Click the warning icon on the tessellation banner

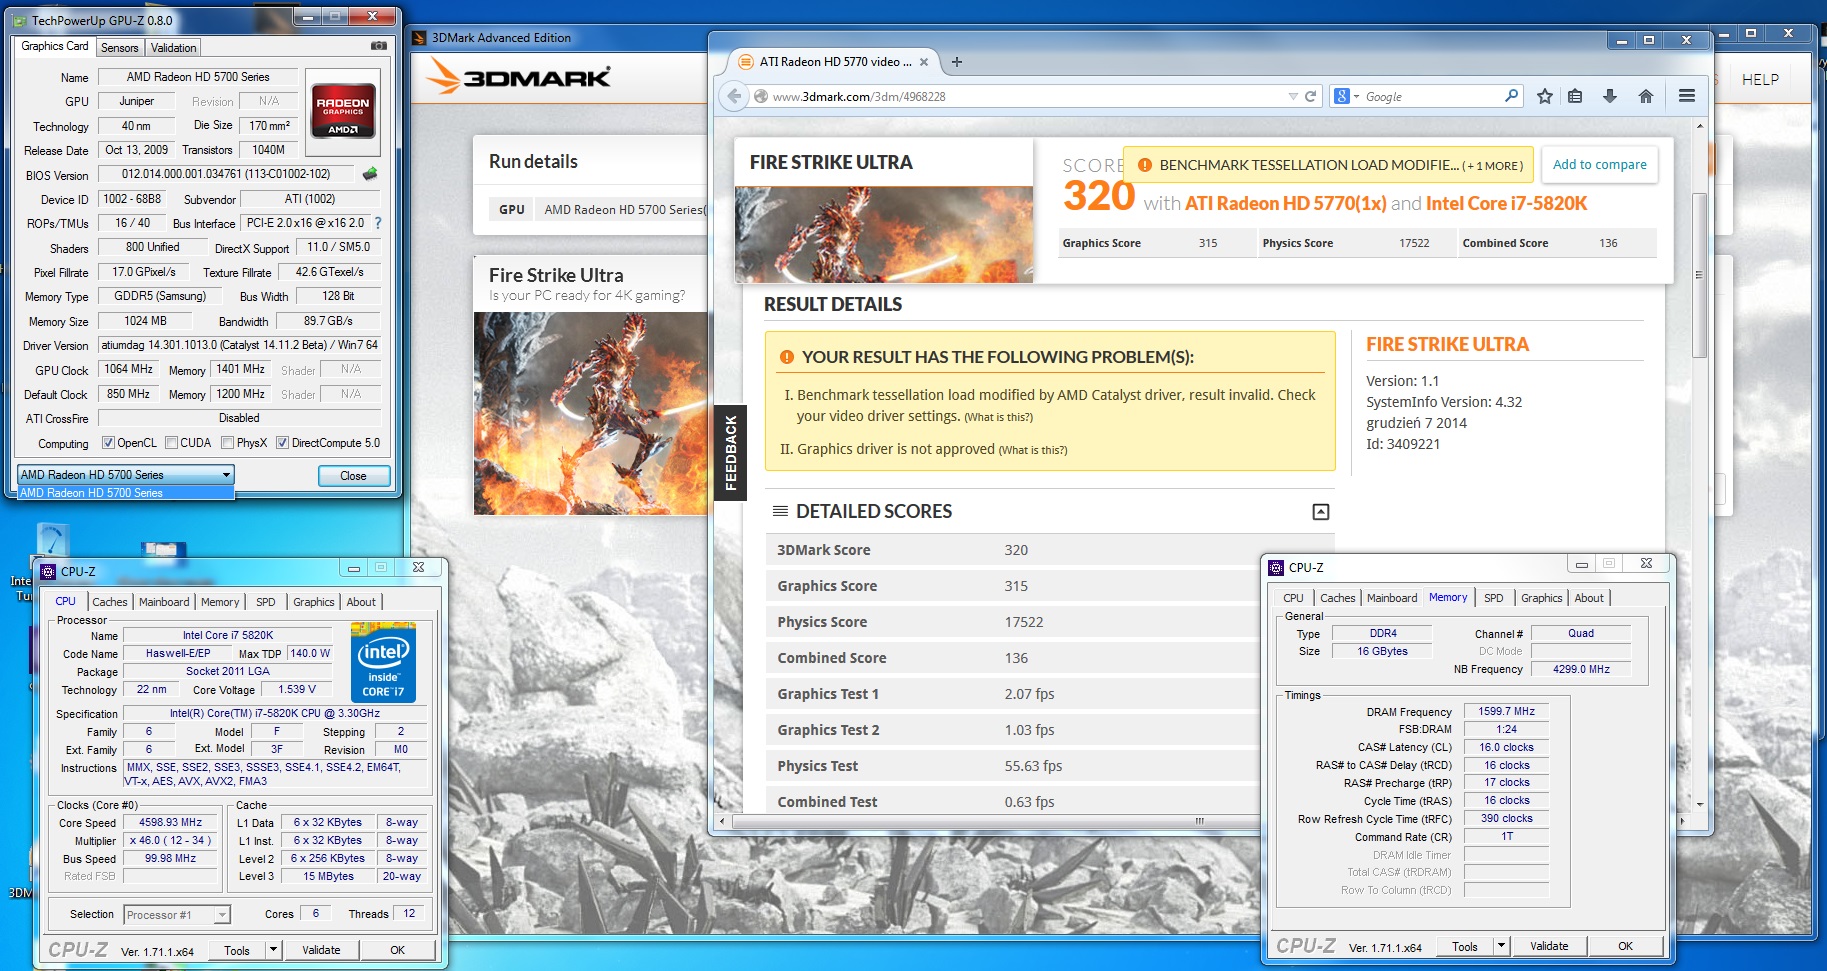point(1143,165)
